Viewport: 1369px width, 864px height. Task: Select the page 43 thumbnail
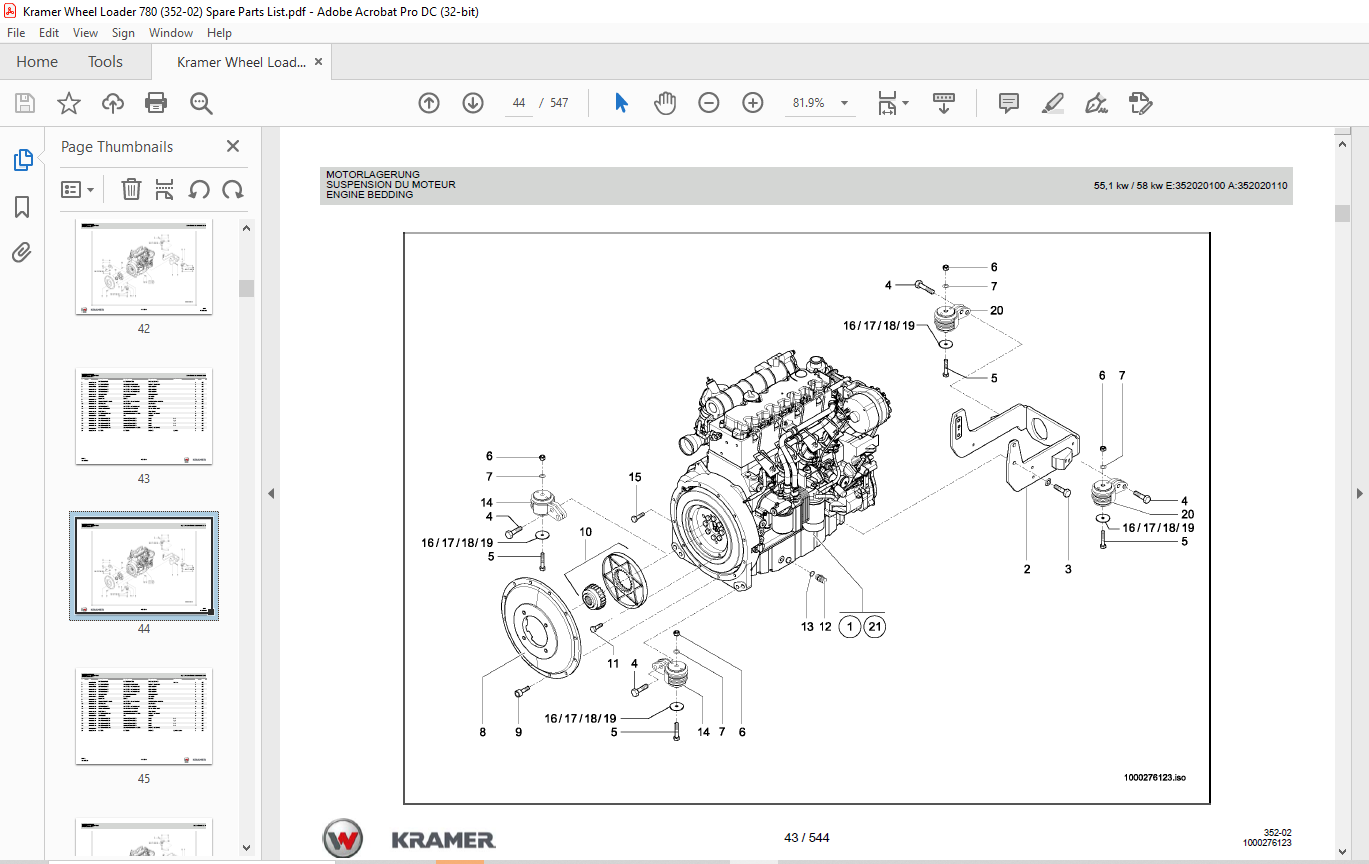[x=144, y=416]
